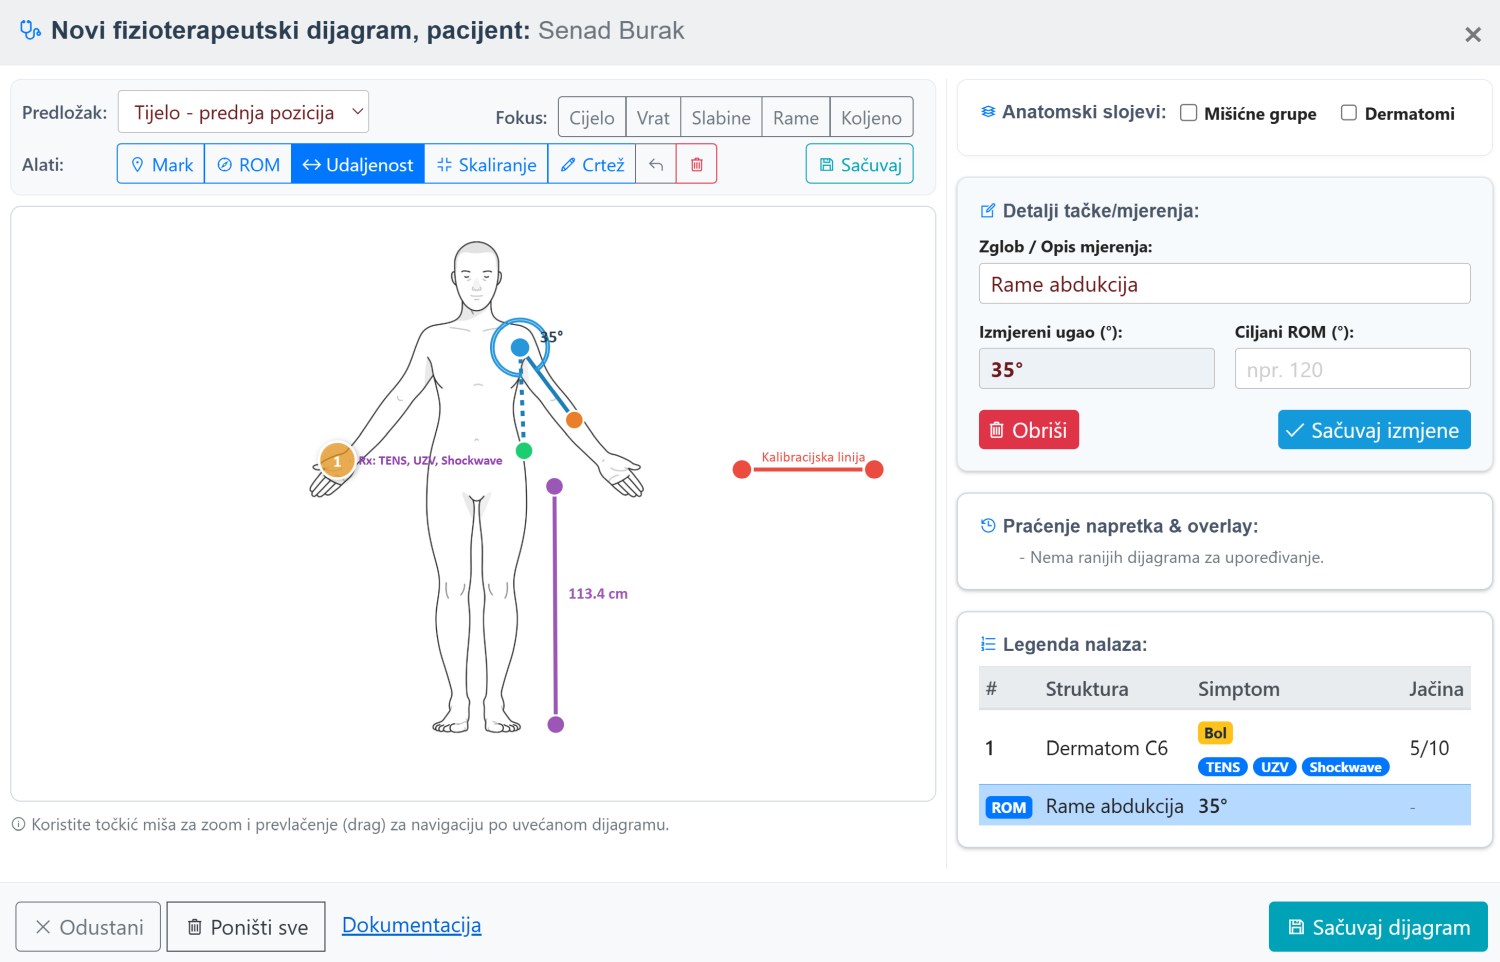1500x962 pixels.
Task: Switch focus to Koljeno
Action: point(871,117)
